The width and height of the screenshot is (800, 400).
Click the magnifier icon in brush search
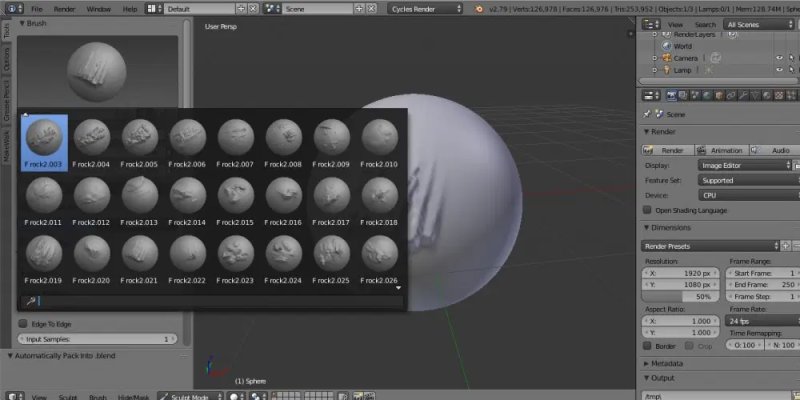click(30, 302)
